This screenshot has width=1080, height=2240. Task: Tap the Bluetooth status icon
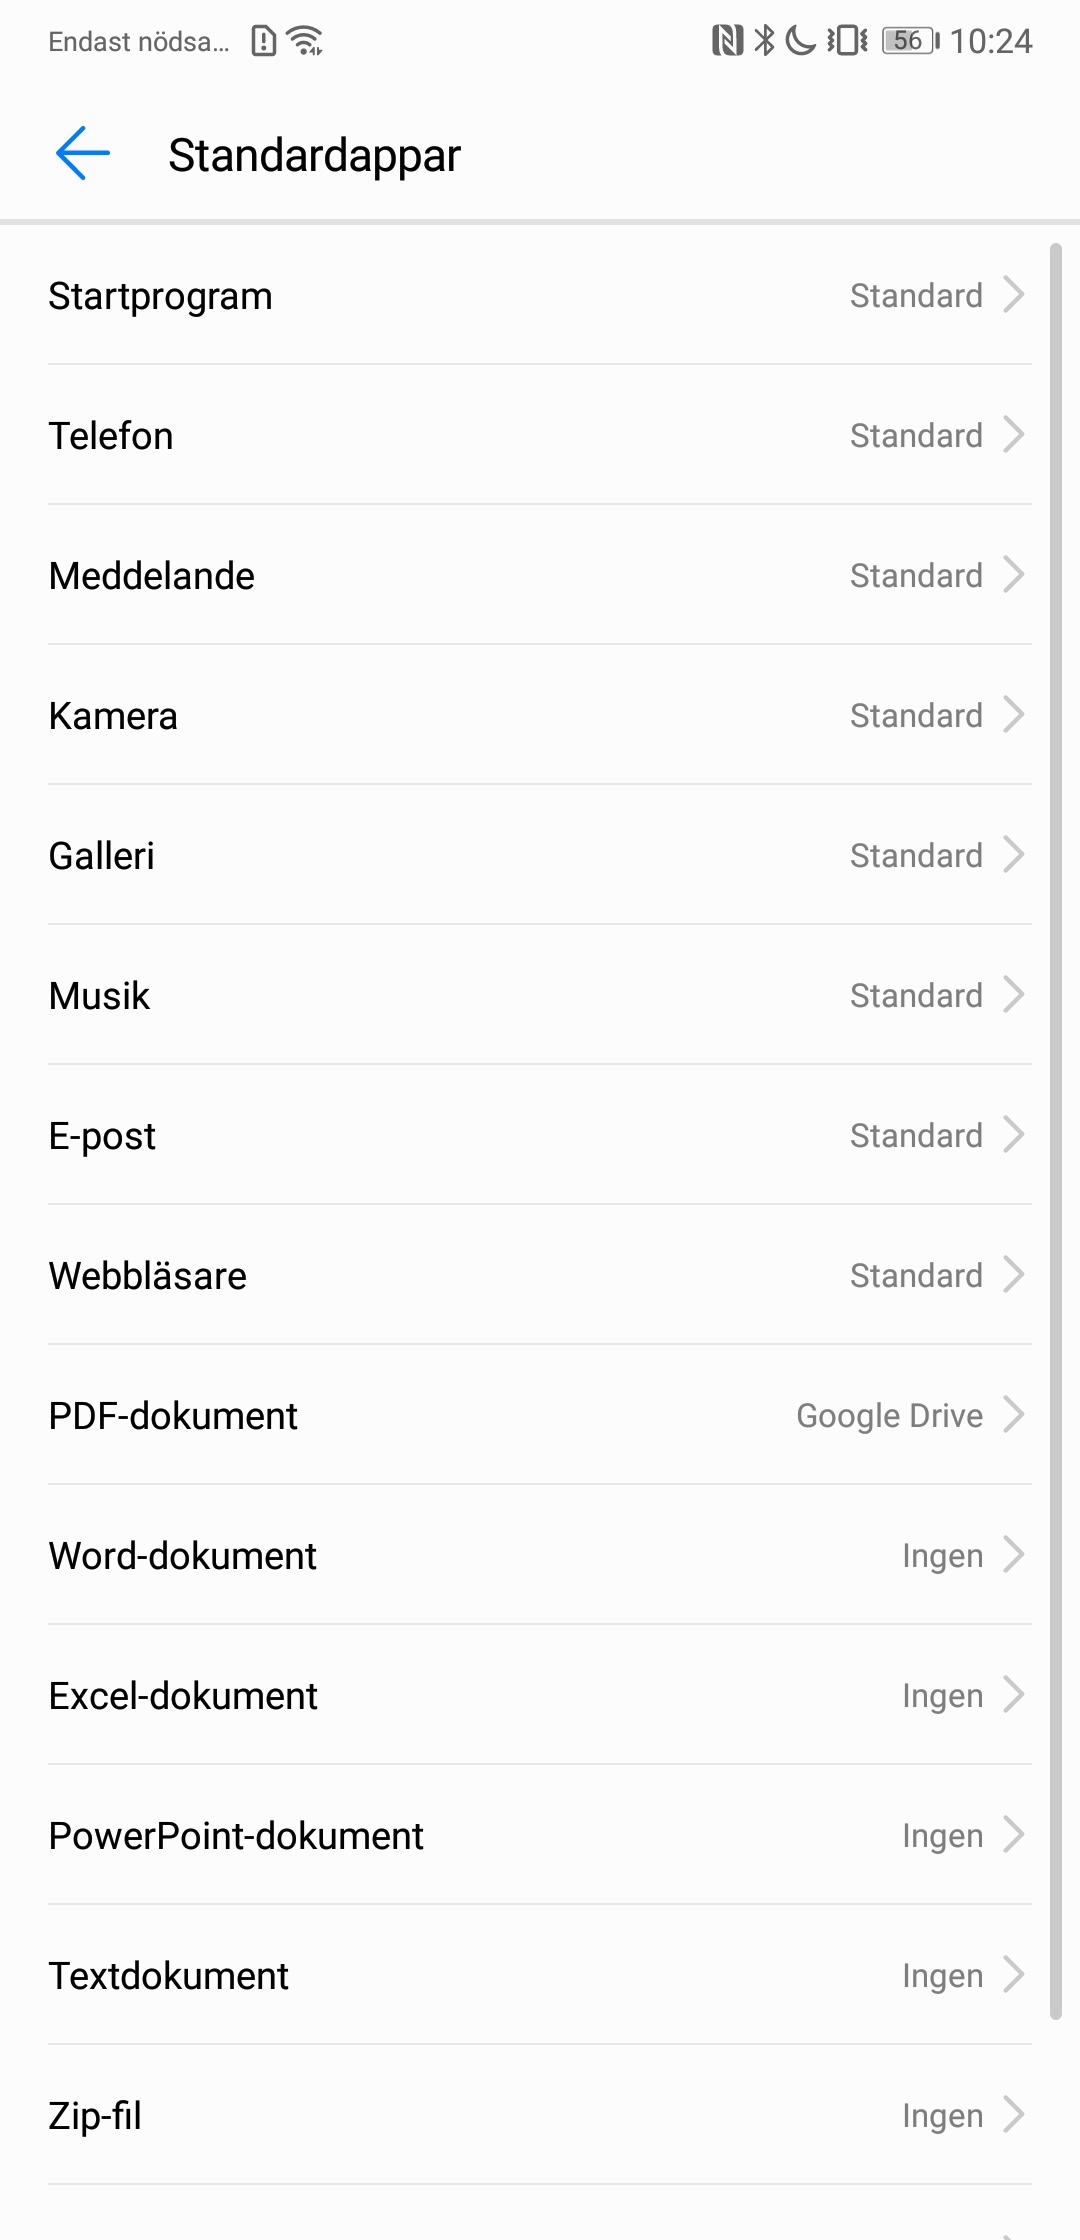(764, 41)
